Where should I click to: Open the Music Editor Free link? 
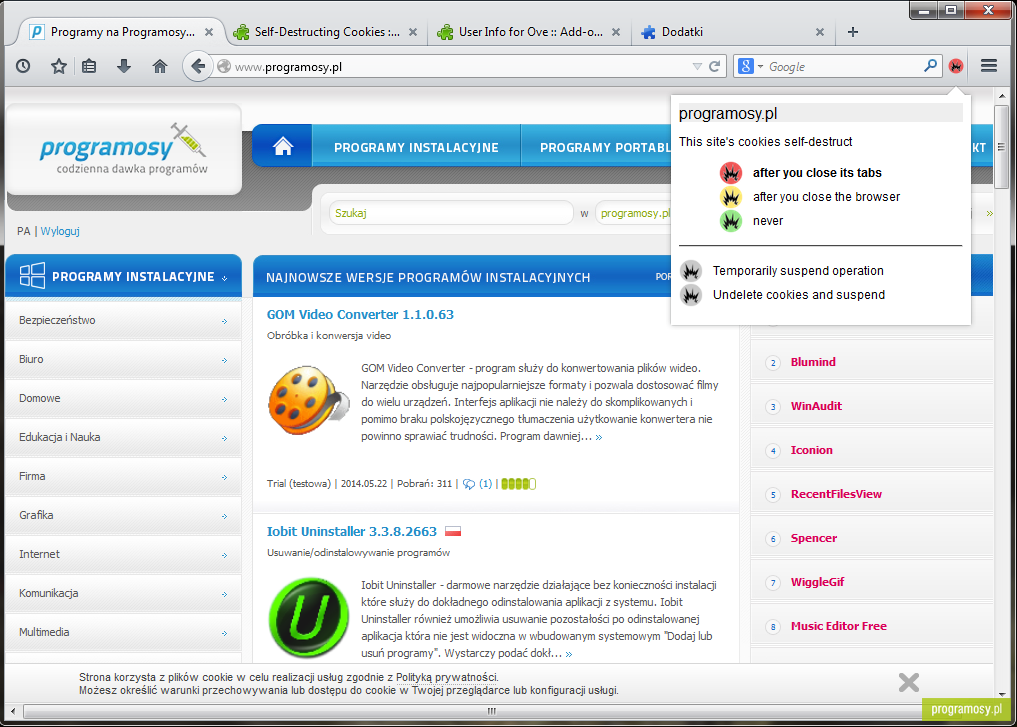click(839, 626)
